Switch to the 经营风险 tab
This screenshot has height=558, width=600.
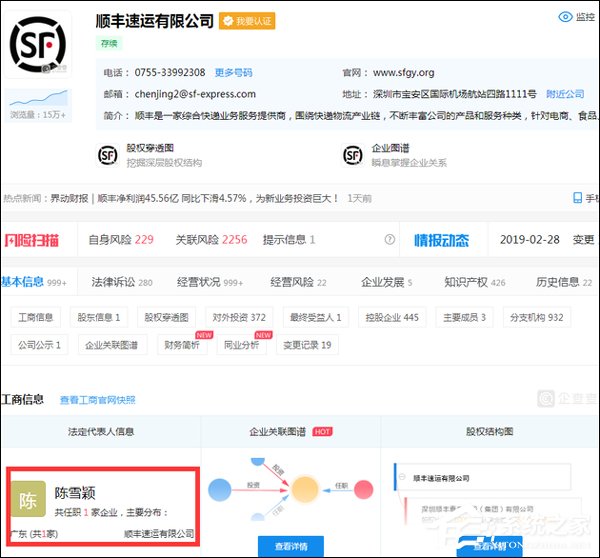[x=298, y=282]
